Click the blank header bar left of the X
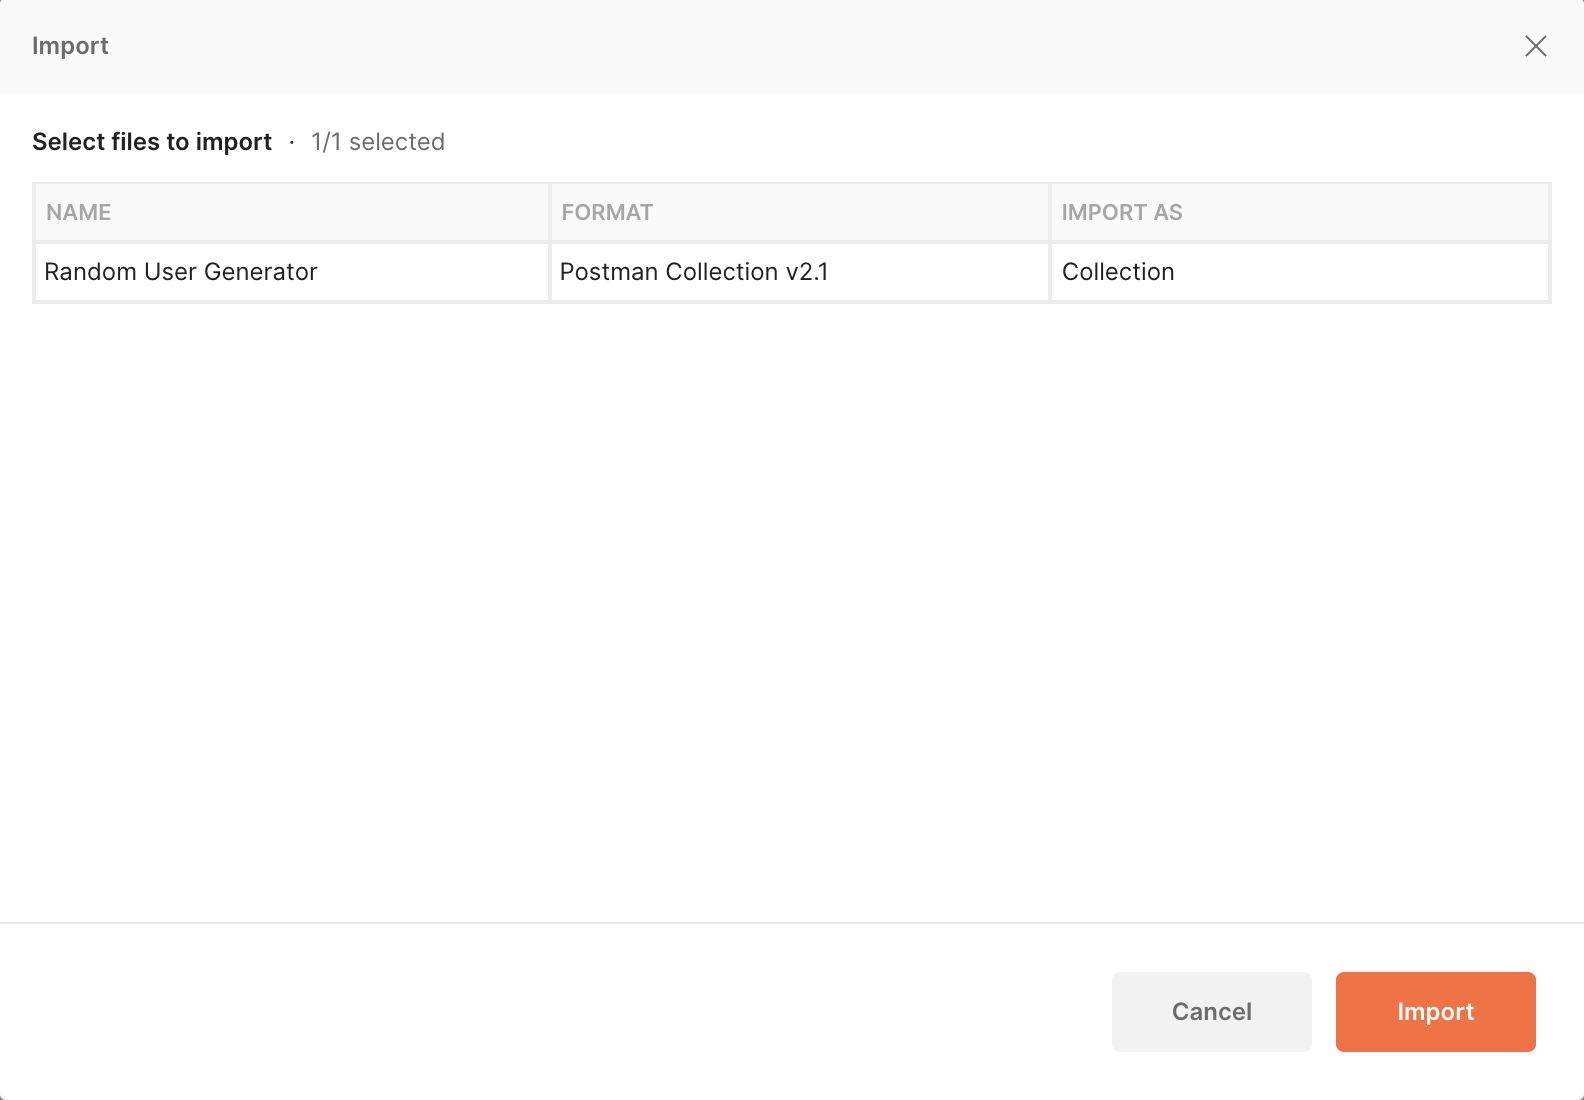1584x1100 pixels. coord(800,46)
